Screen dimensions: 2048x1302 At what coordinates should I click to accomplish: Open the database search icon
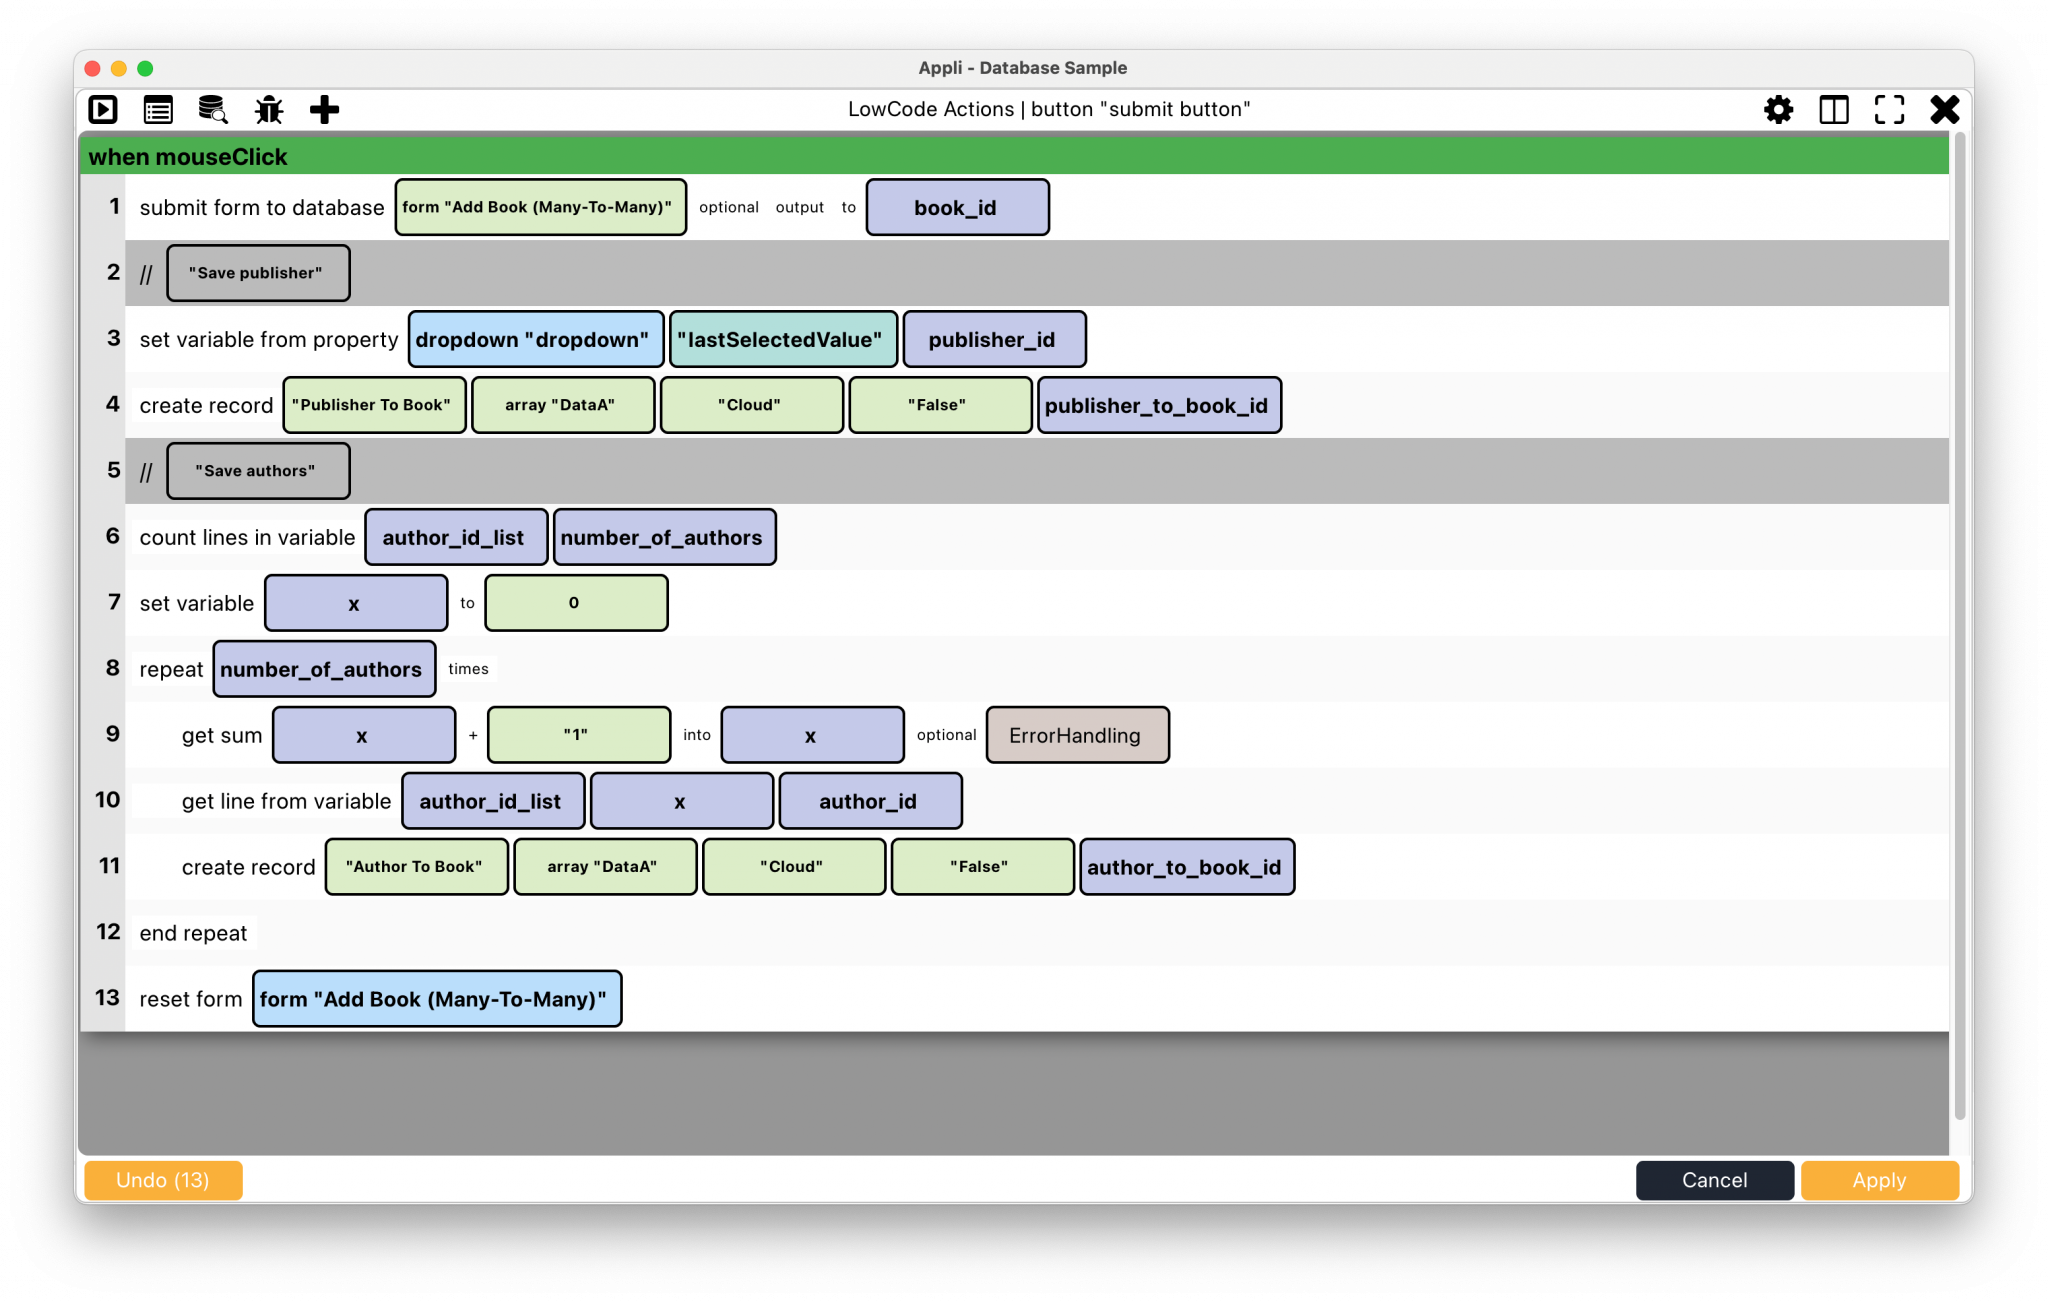(212, 110)
